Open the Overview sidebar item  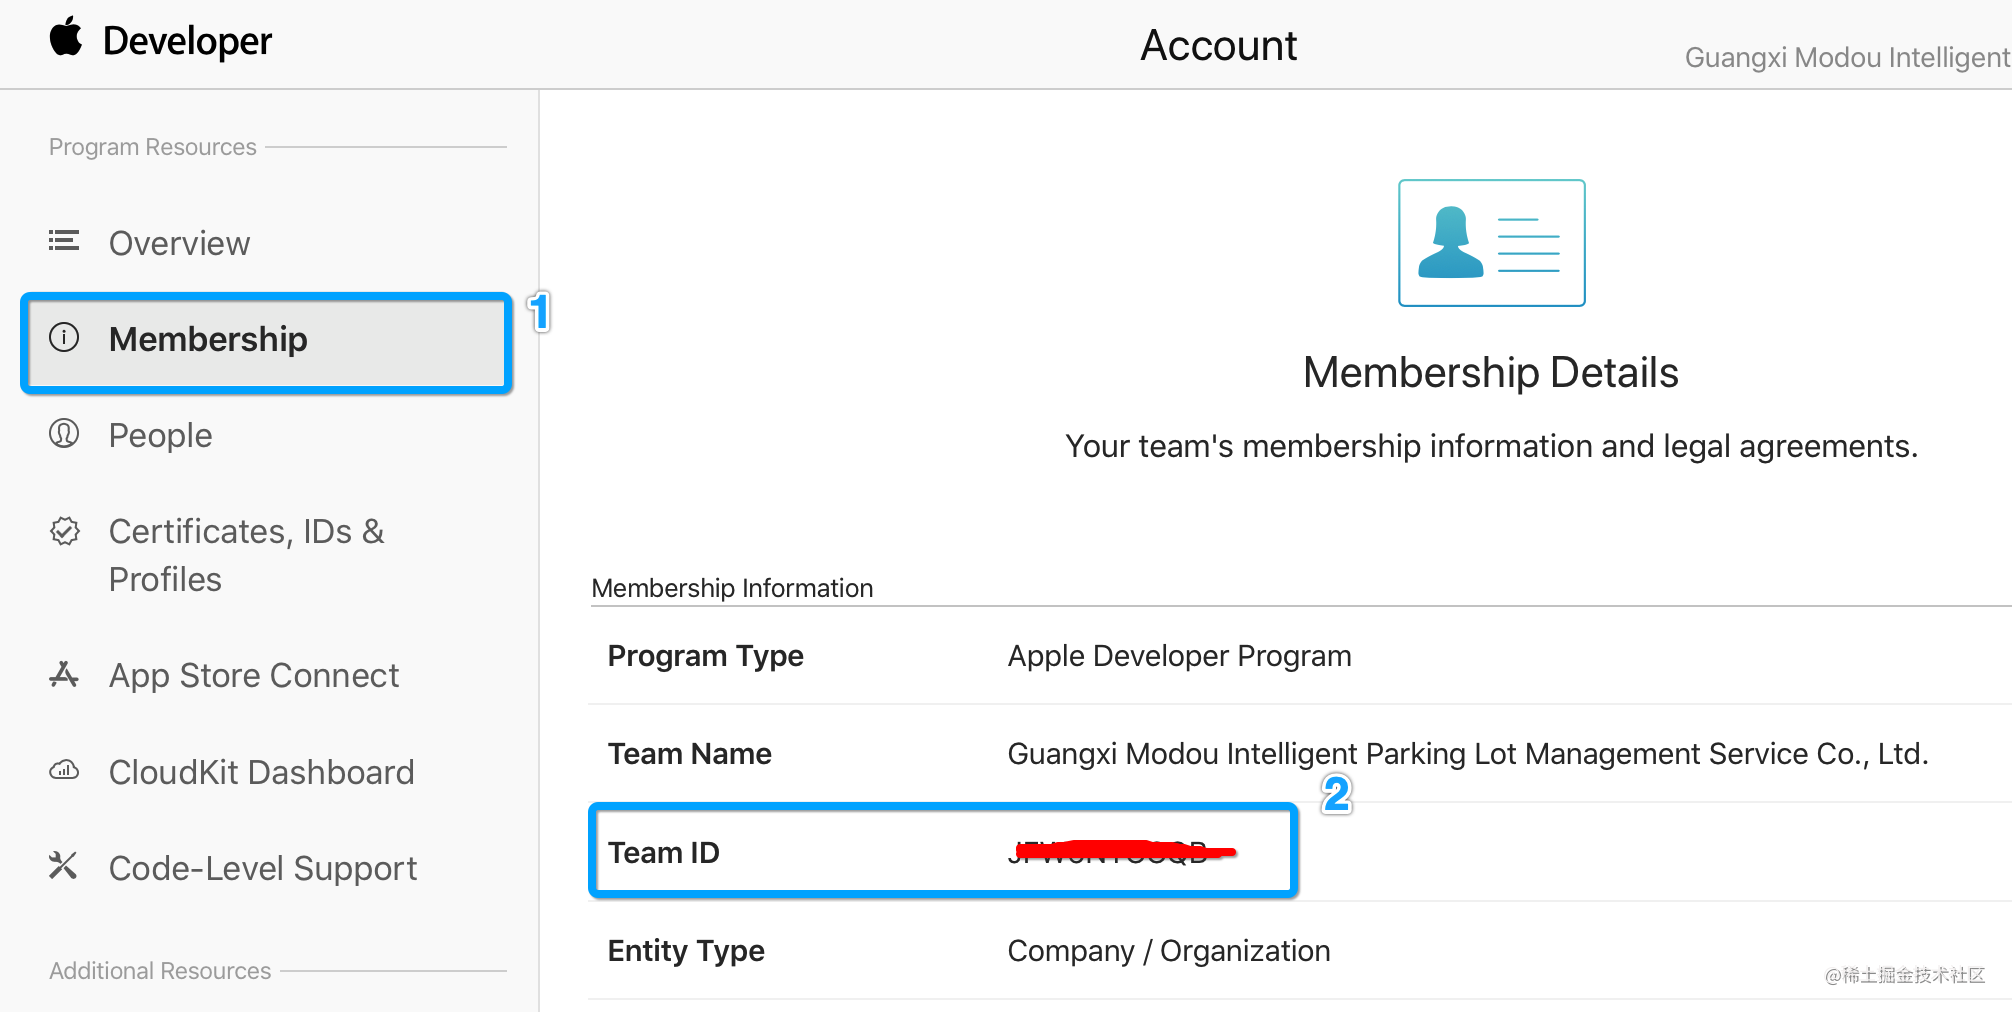(x=179, y=243)
